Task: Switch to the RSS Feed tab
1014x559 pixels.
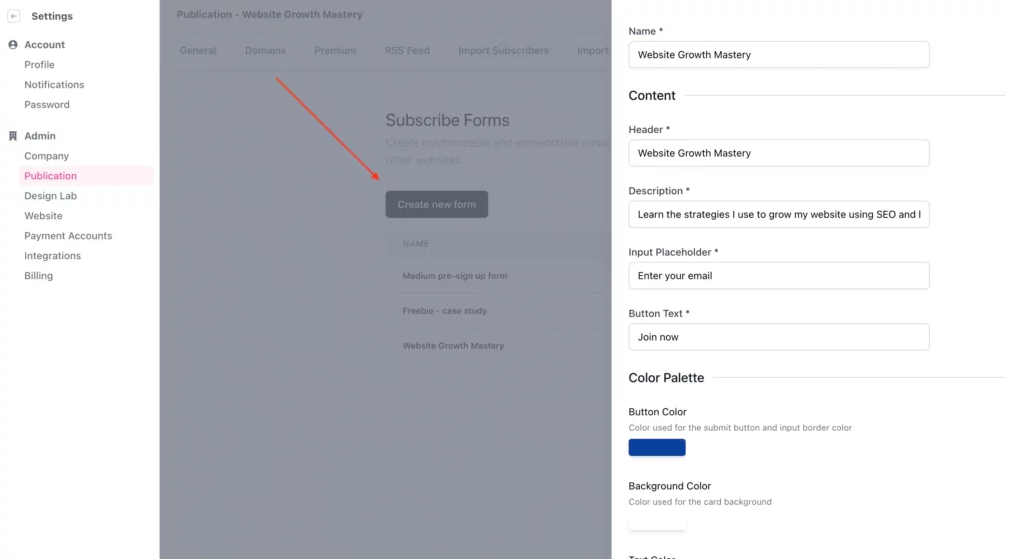Action: coord(407,50)
